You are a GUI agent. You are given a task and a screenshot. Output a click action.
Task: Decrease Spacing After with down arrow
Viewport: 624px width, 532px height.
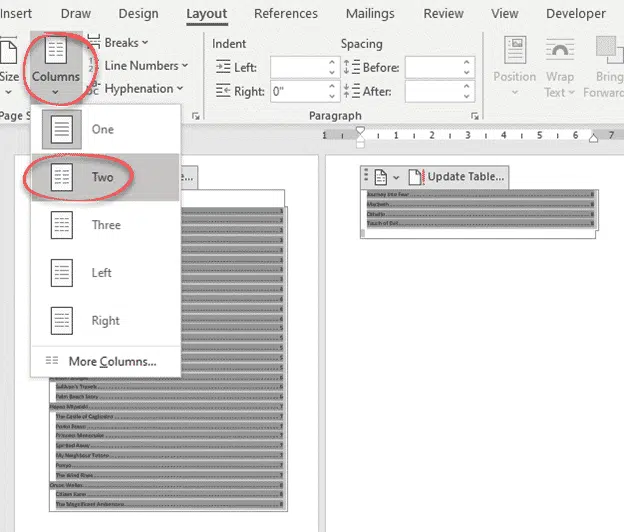(467, 97)
